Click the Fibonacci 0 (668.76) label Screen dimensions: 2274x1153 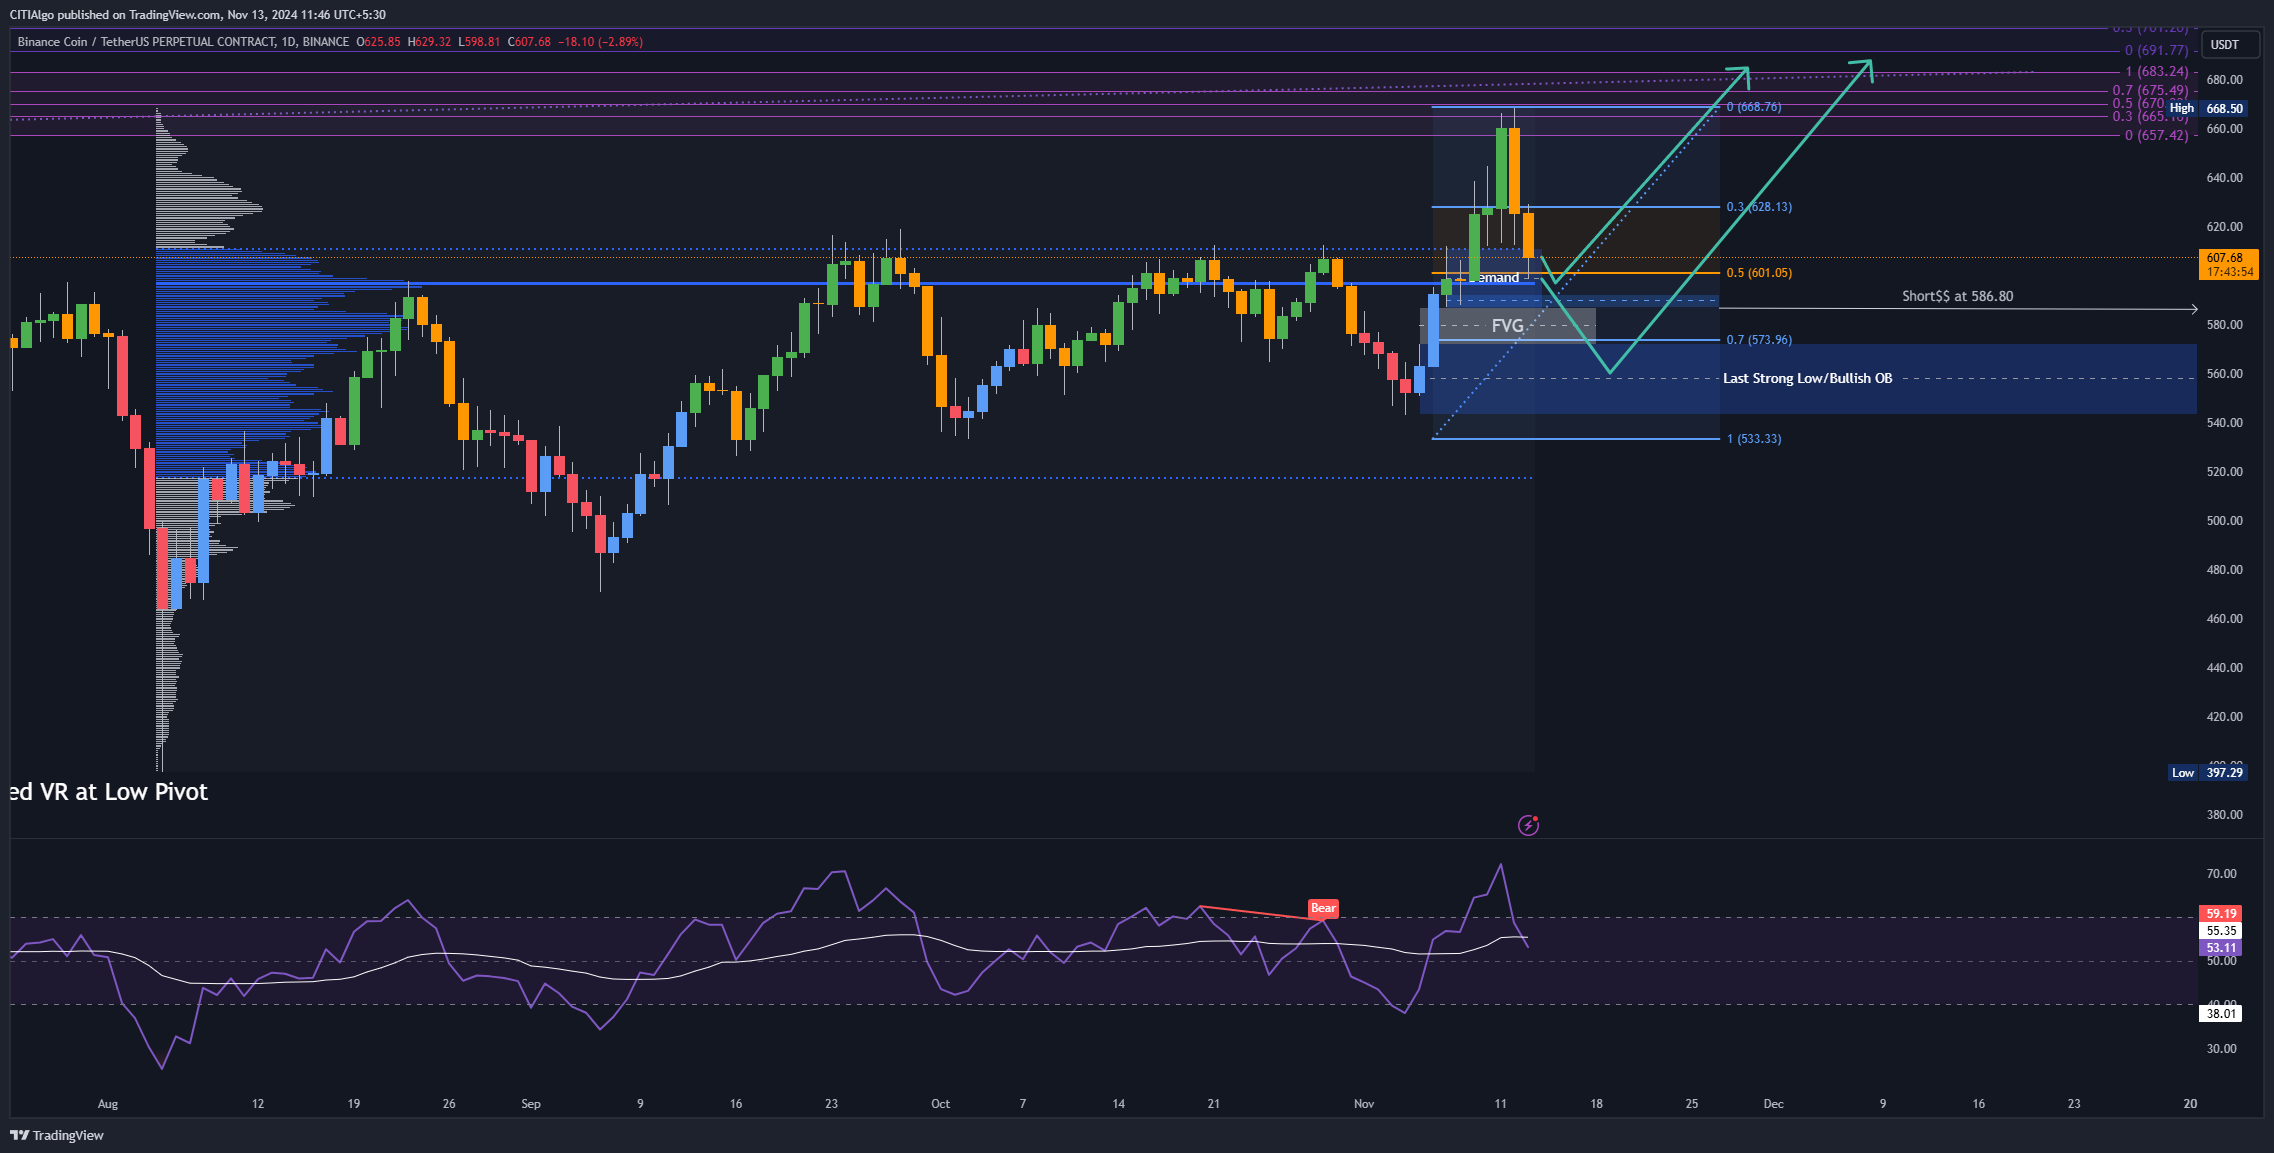[x=1754, y=107]
